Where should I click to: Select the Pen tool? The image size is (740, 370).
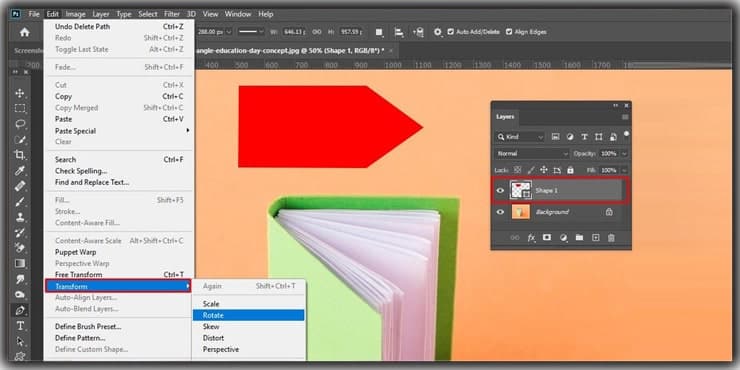click(x=20, y=311)
